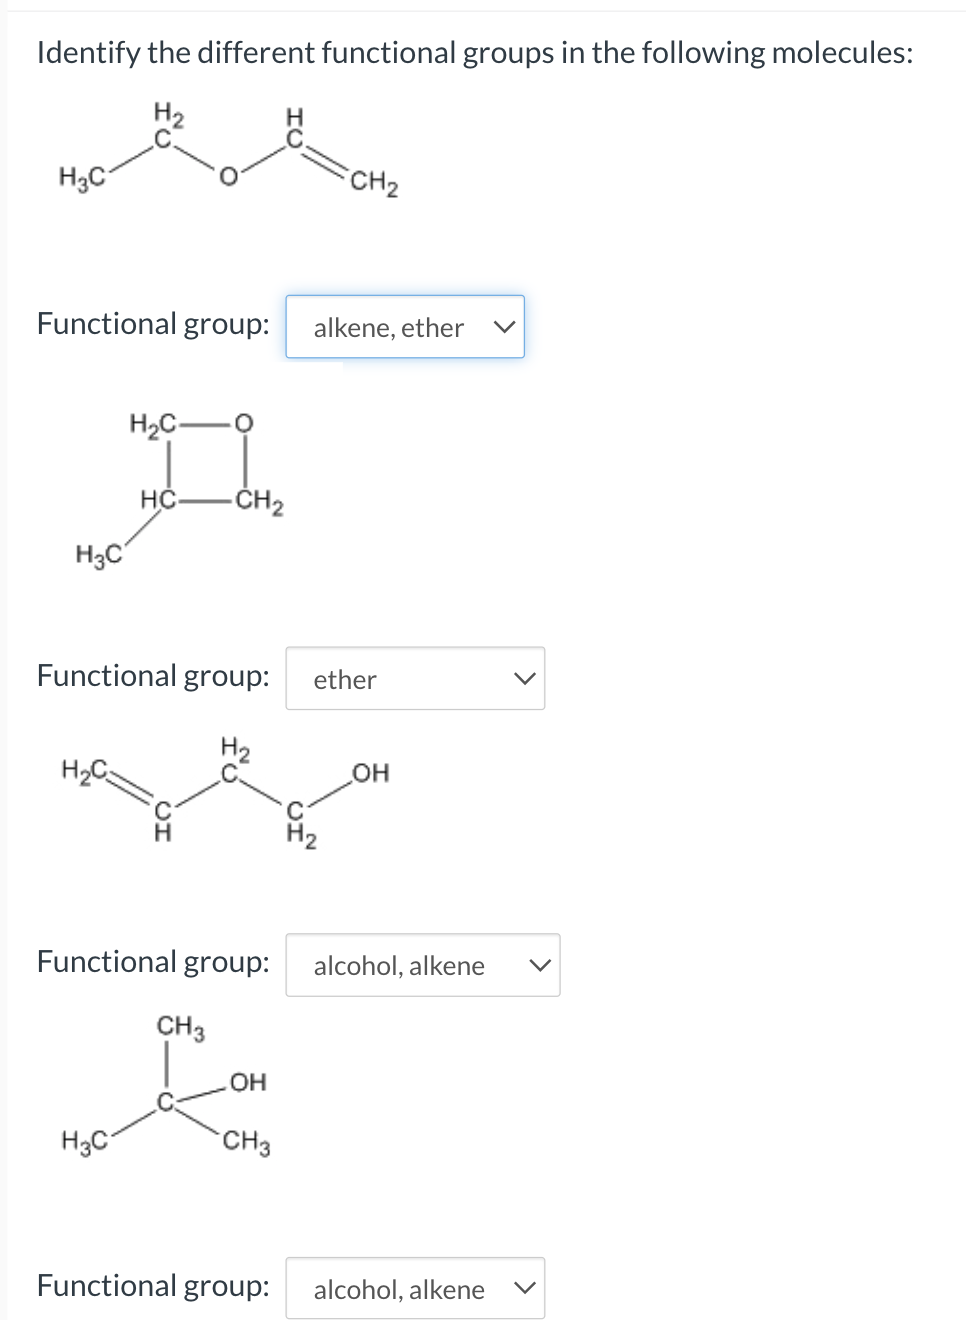Click the chevron on the ether answer box
The image size is (966, 1320).
pos(525,679)
